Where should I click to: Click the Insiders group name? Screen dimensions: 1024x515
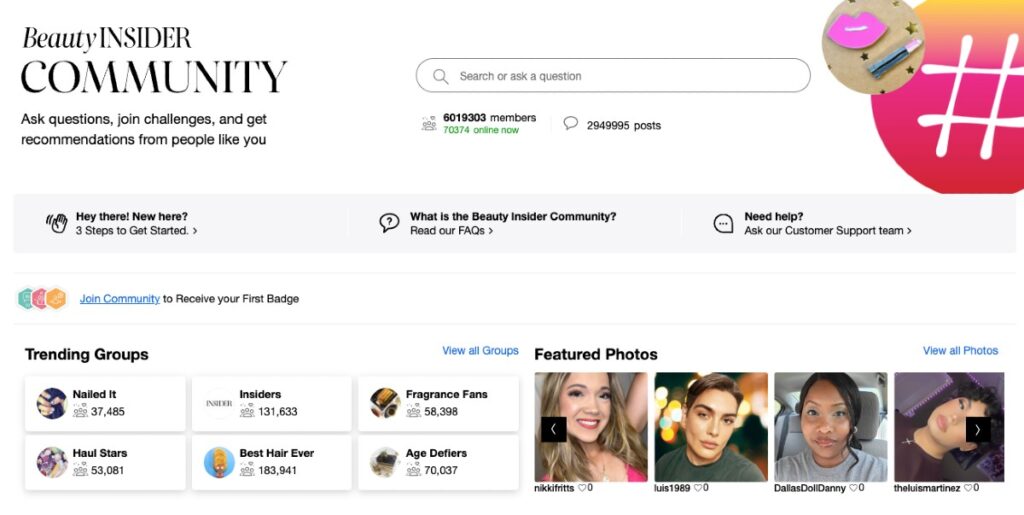(260, 394)
